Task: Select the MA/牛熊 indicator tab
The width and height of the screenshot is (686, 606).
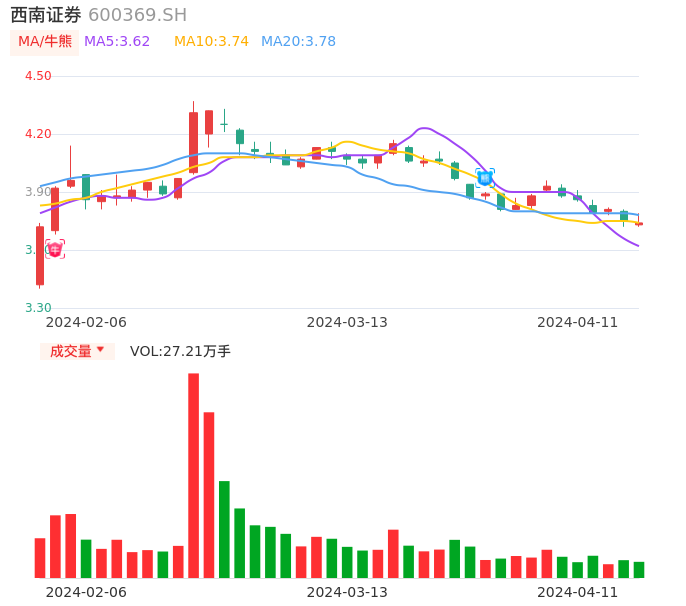Action: (45, 42)
